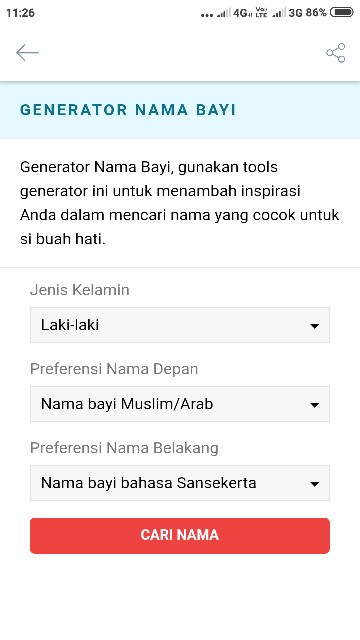The height and width of the screenshot is (640, 360).
Task: Tap the VoLTE status indicator
Action: tap(261, 12)
